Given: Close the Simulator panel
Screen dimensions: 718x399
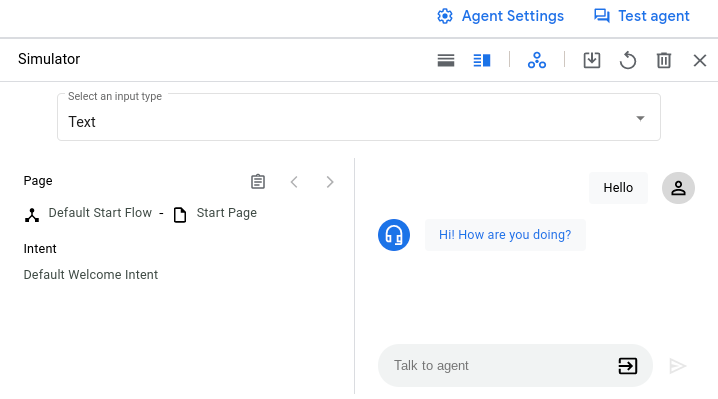Looking at the screenshot, I should point(700,60).
